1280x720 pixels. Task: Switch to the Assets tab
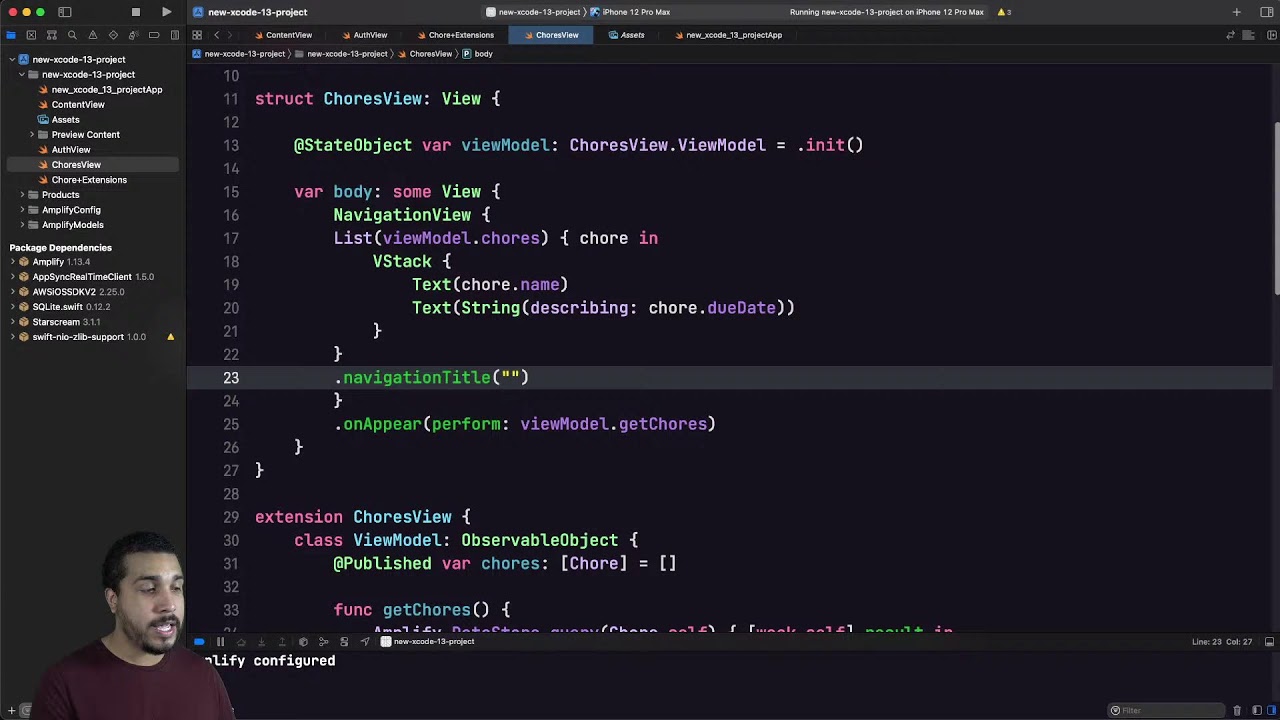coord(627,35)
